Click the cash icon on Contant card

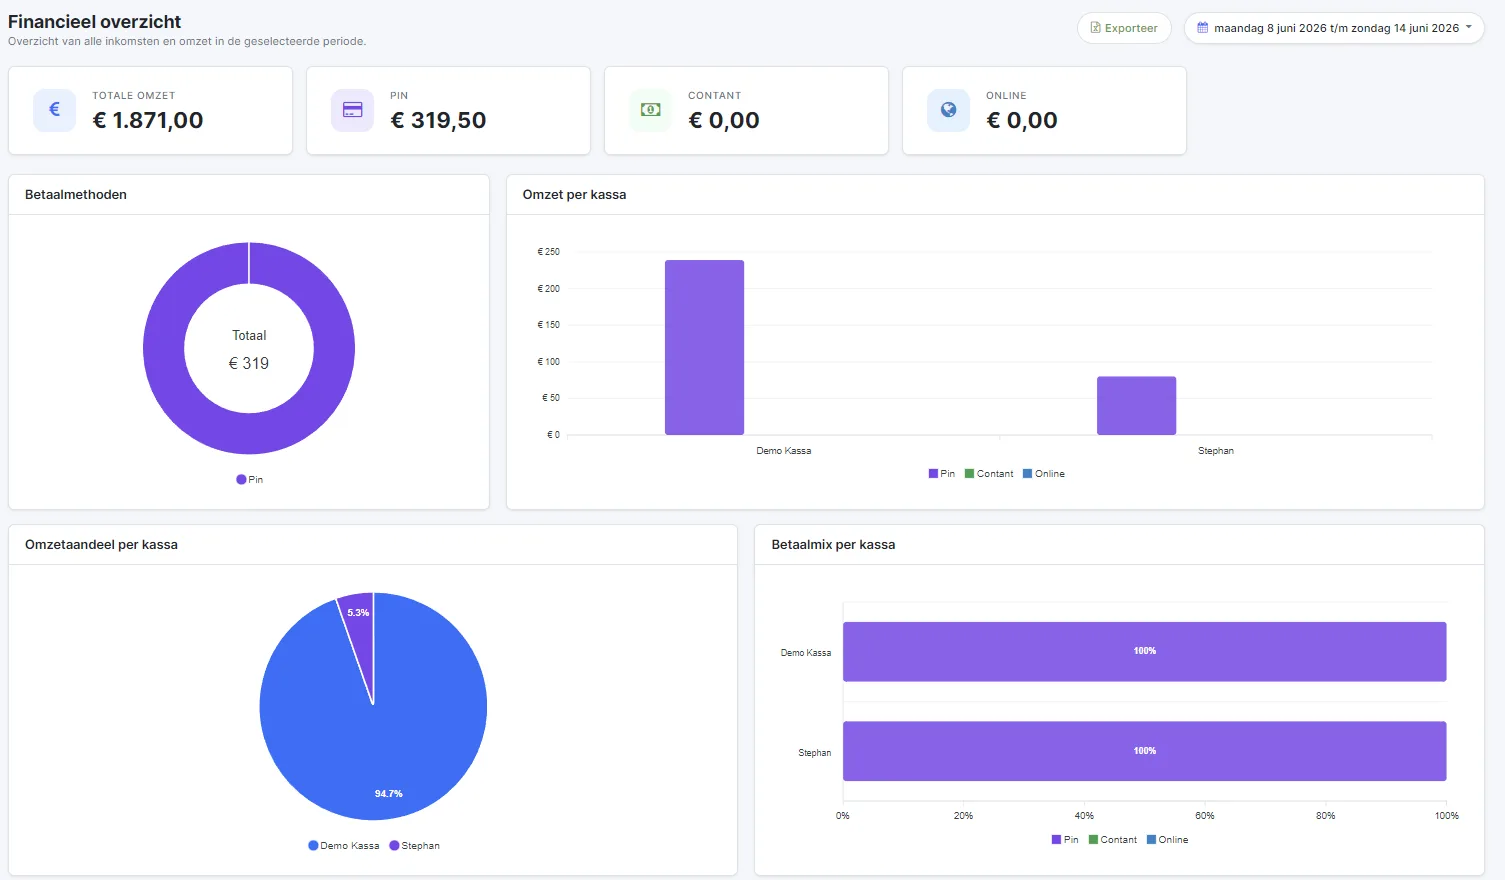[650, 110]
